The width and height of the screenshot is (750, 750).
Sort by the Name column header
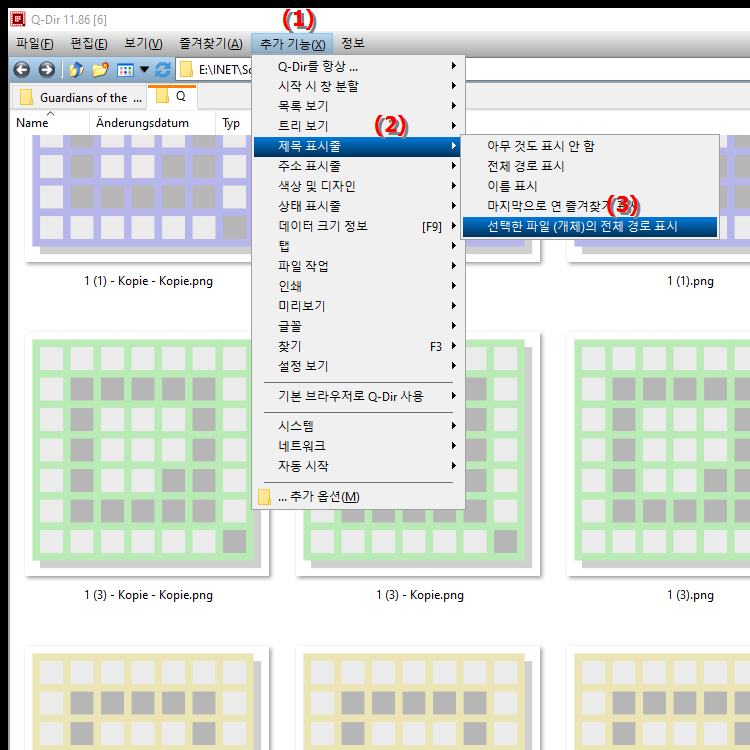tap(50, 123)
